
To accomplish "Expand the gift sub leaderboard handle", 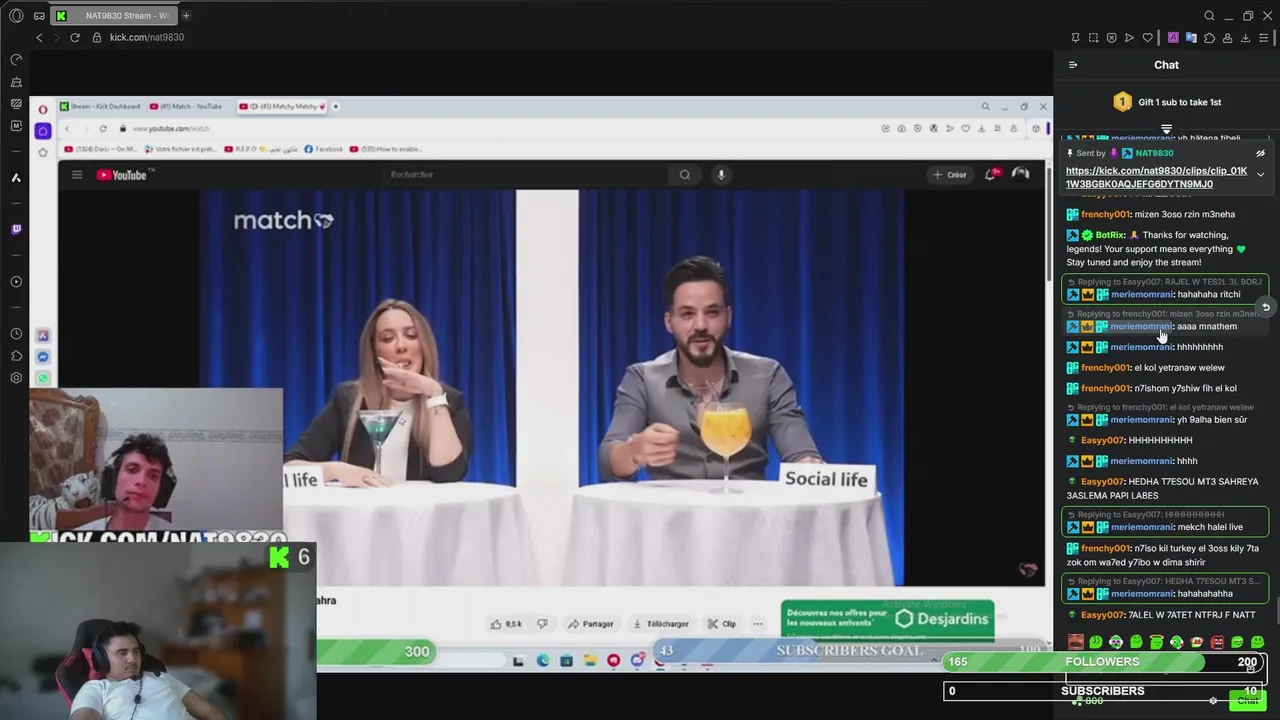I will 1166,129.
